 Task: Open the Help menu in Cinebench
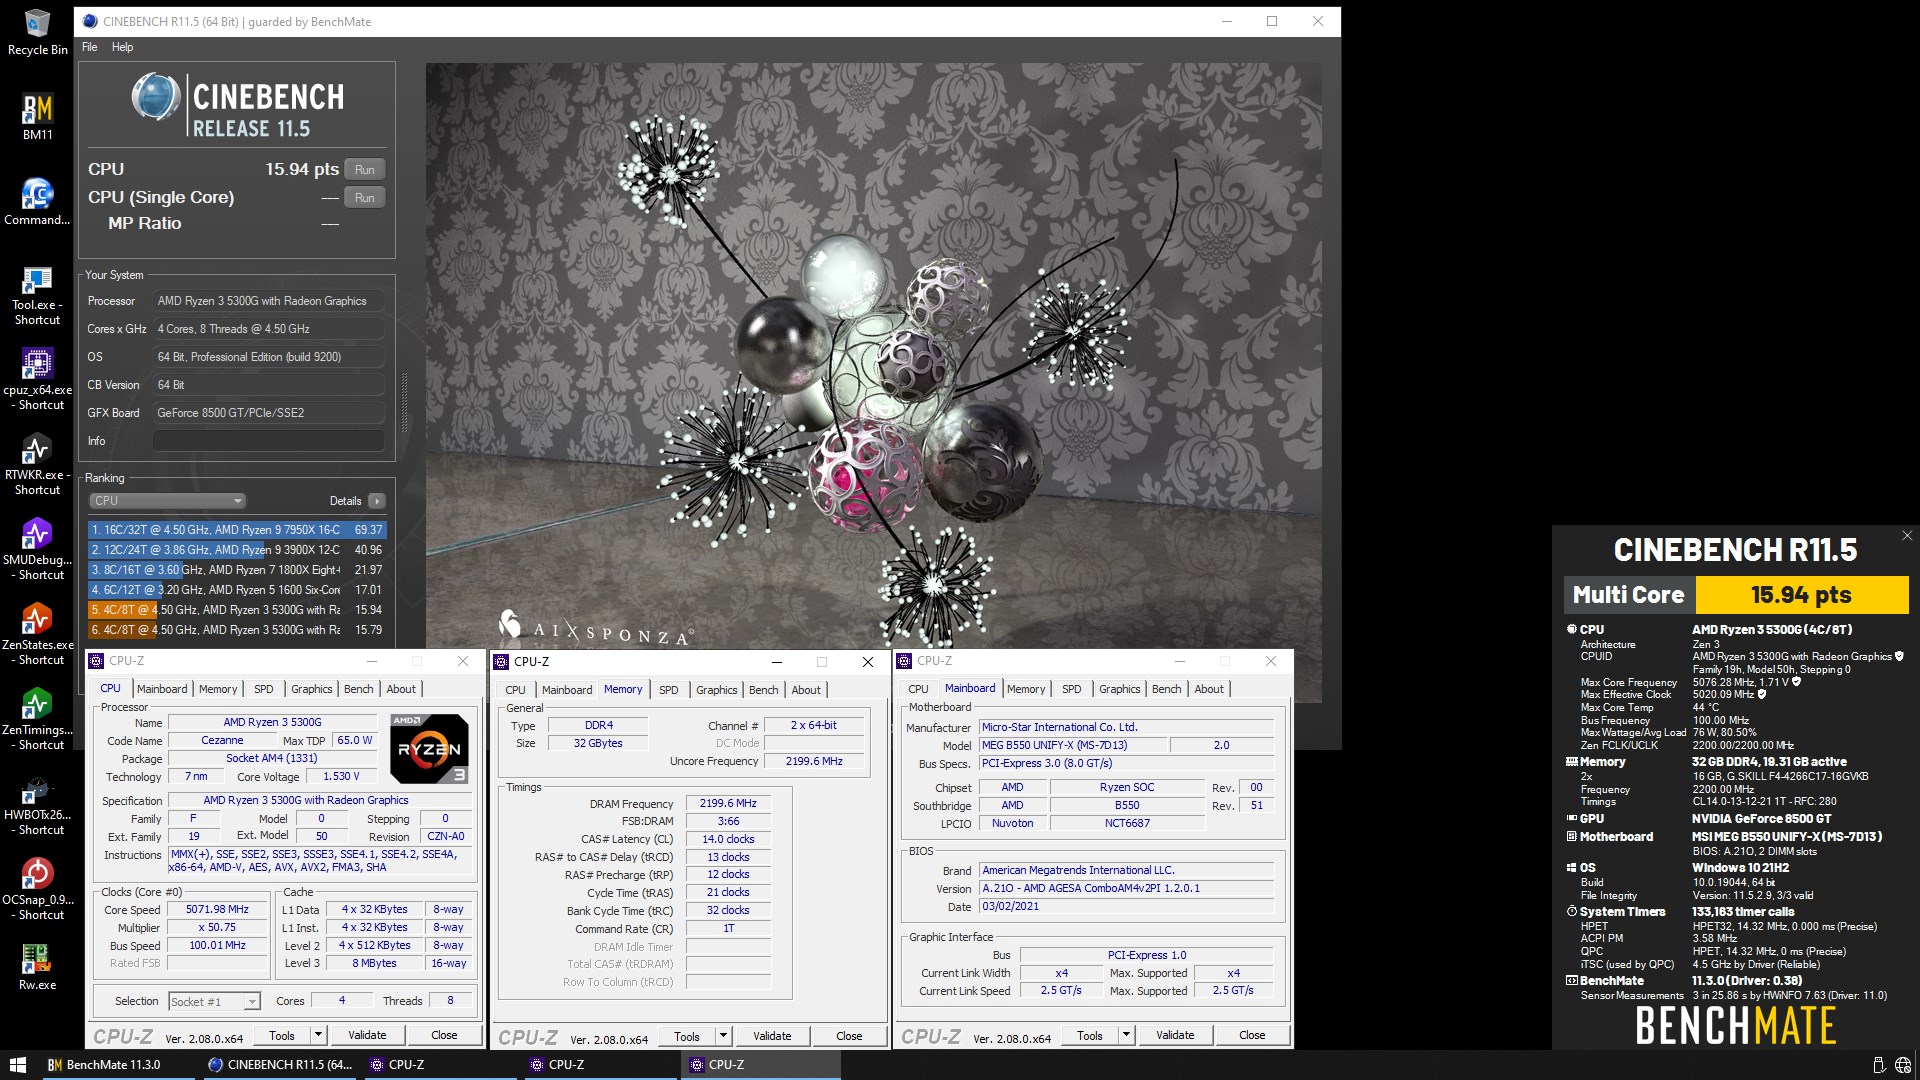pyautogui.click(x=122, y=47)
